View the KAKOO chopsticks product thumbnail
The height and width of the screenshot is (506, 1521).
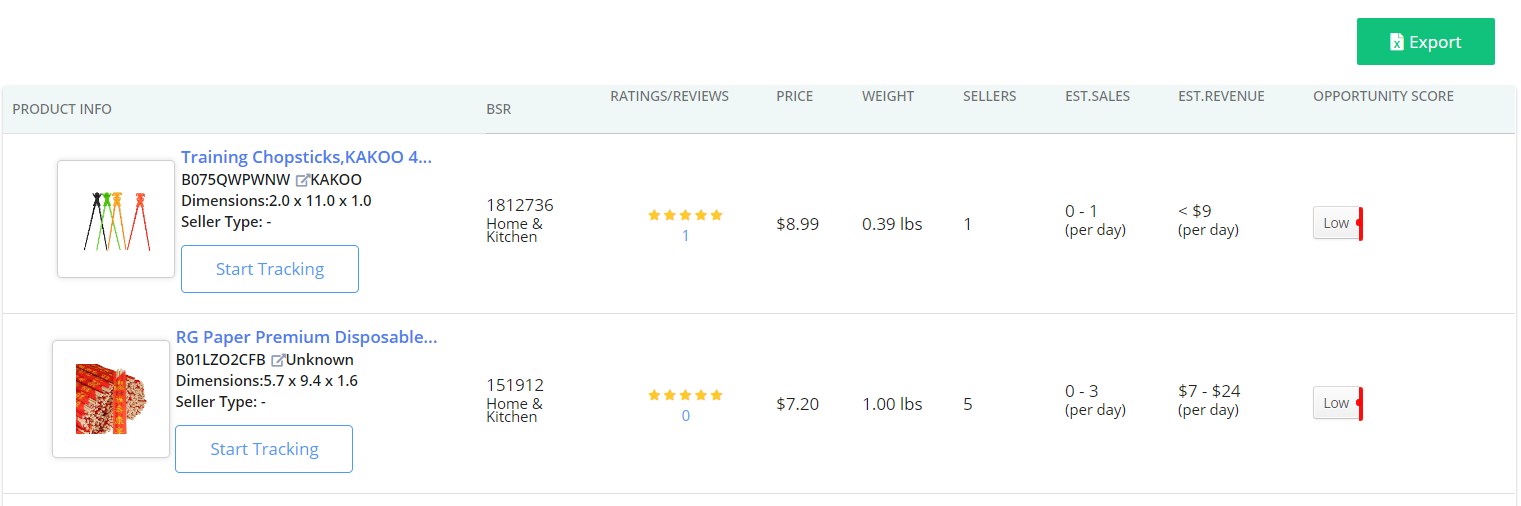(x=116, y=219)
